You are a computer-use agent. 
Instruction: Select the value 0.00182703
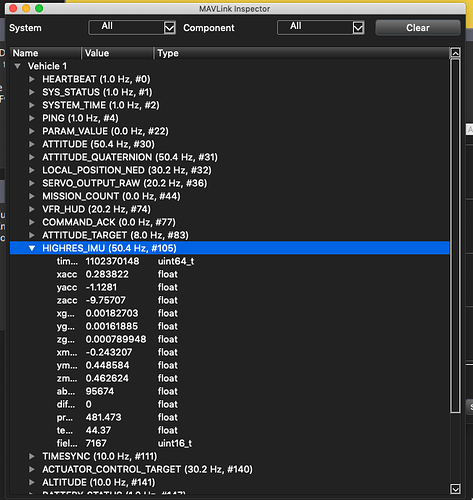112,313
